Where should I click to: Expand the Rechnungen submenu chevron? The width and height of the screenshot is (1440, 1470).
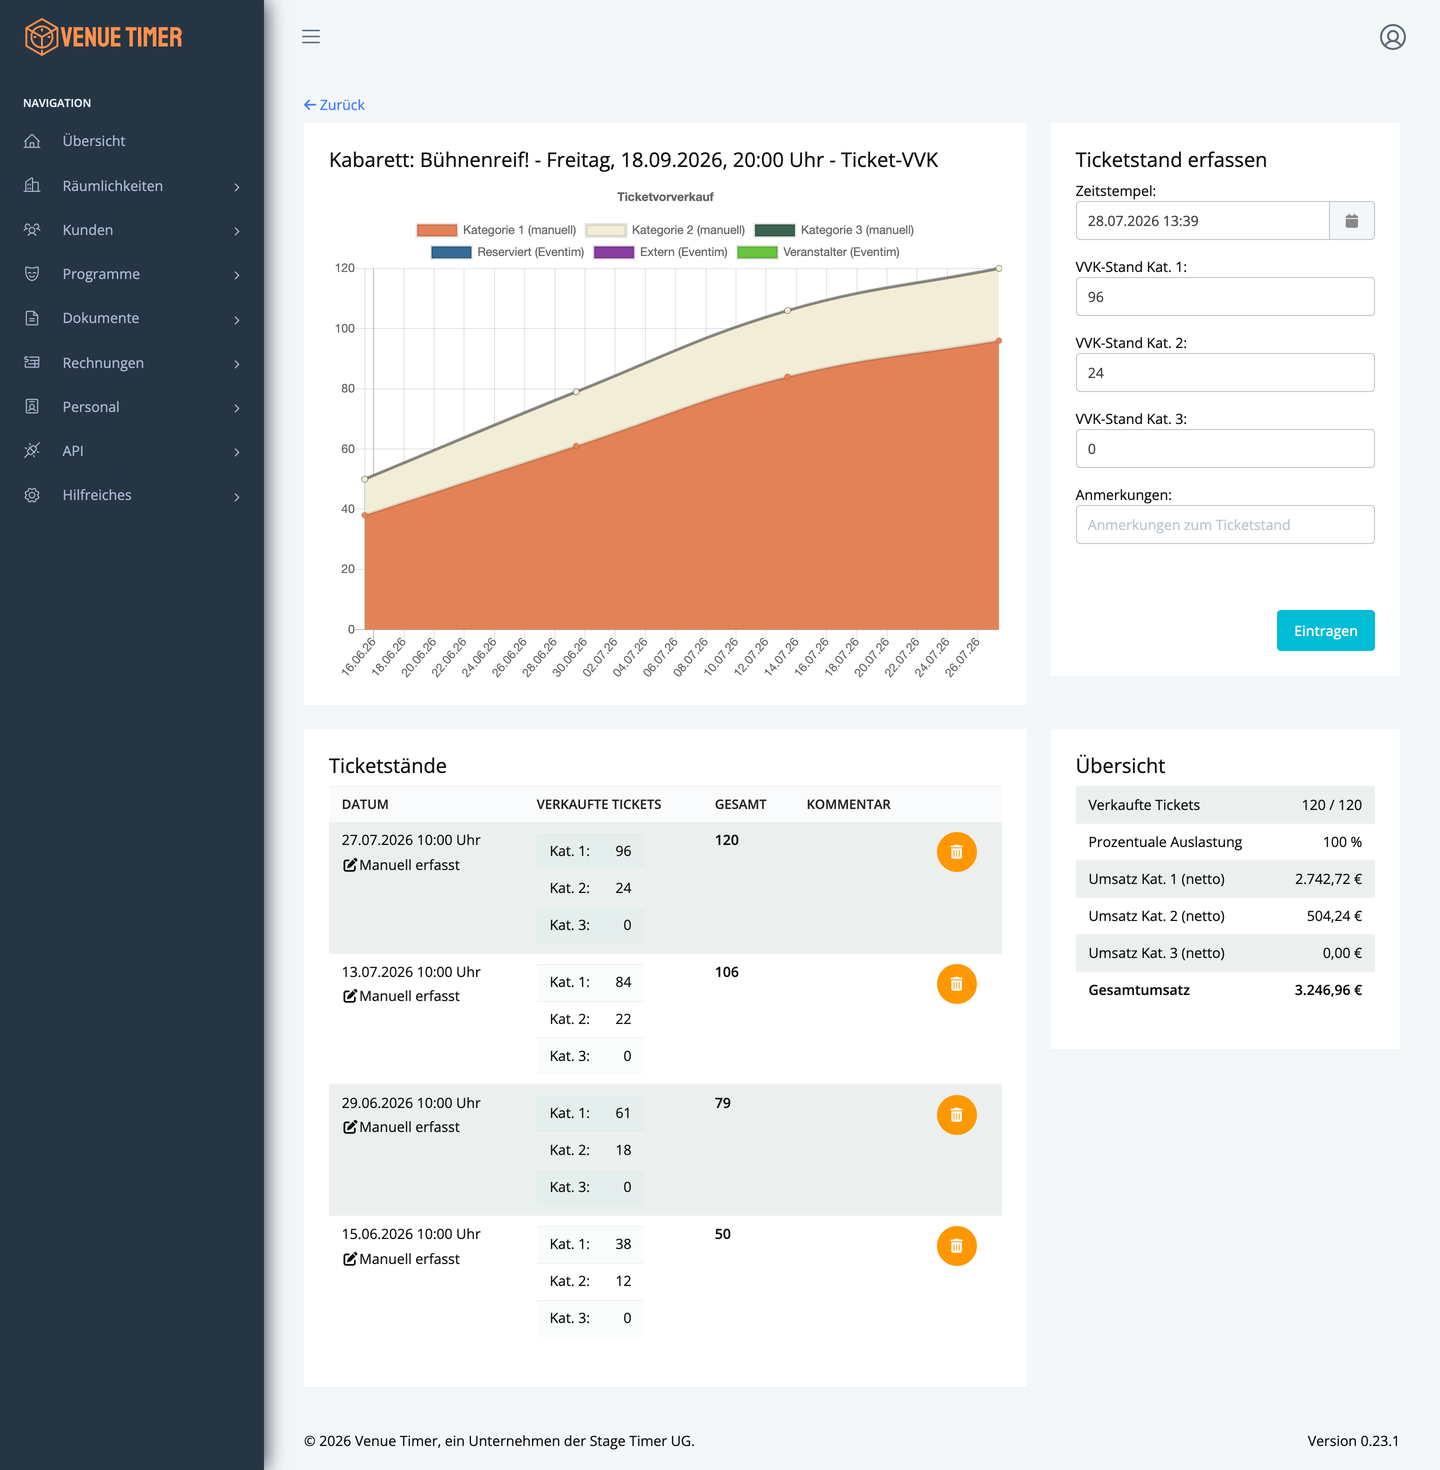[237, 364]
